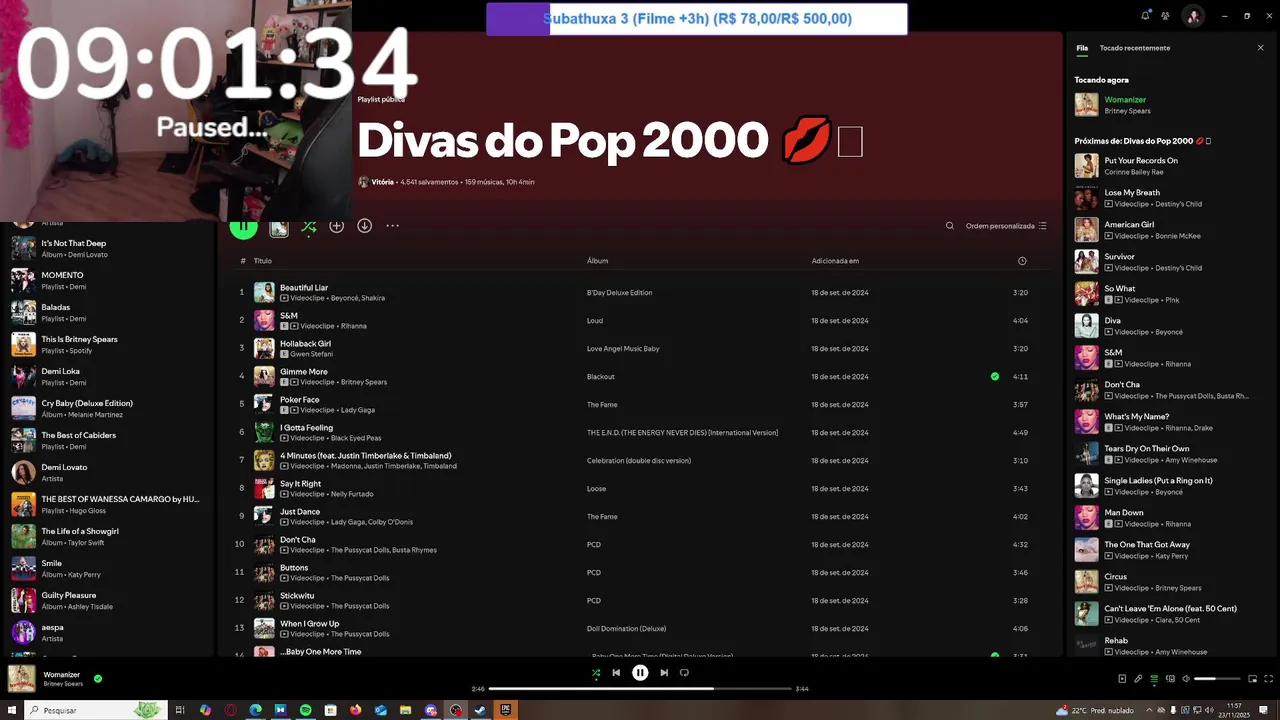Screen dimensions: 1280x720
Task: Open the Doll Domination (Deluxe) album link
Action: tap(626, 629)
